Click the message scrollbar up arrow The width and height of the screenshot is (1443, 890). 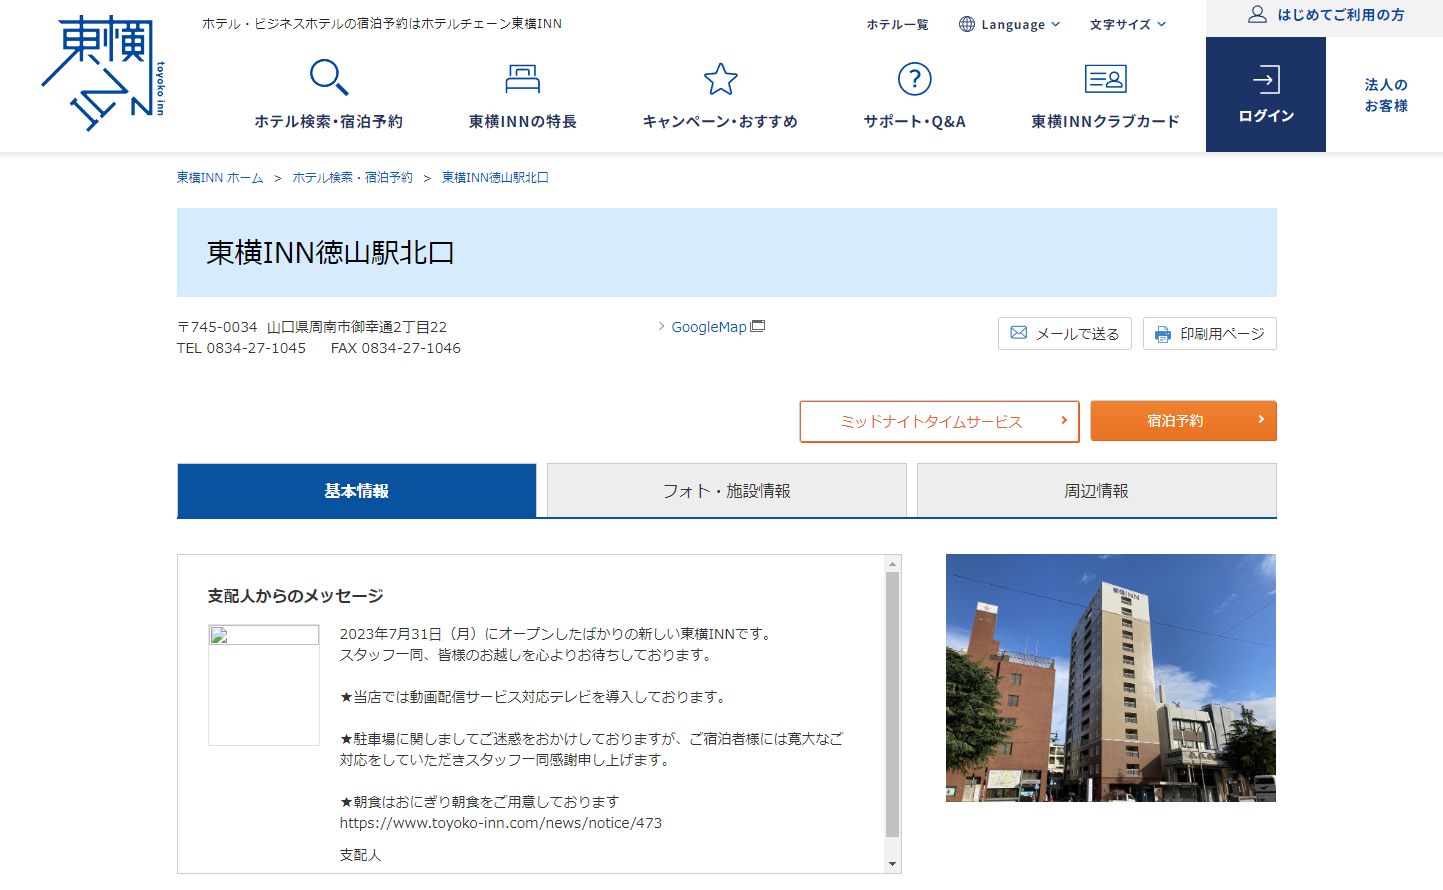click(x=892, y=564)
